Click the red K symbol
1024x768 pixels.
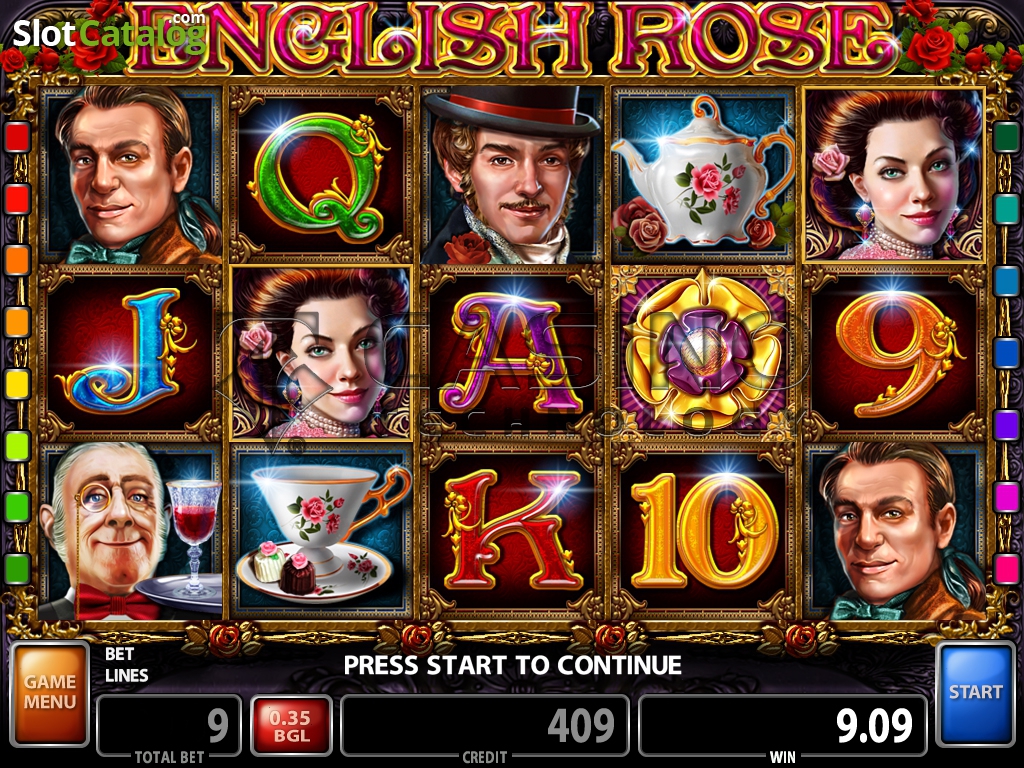(513, 532)
